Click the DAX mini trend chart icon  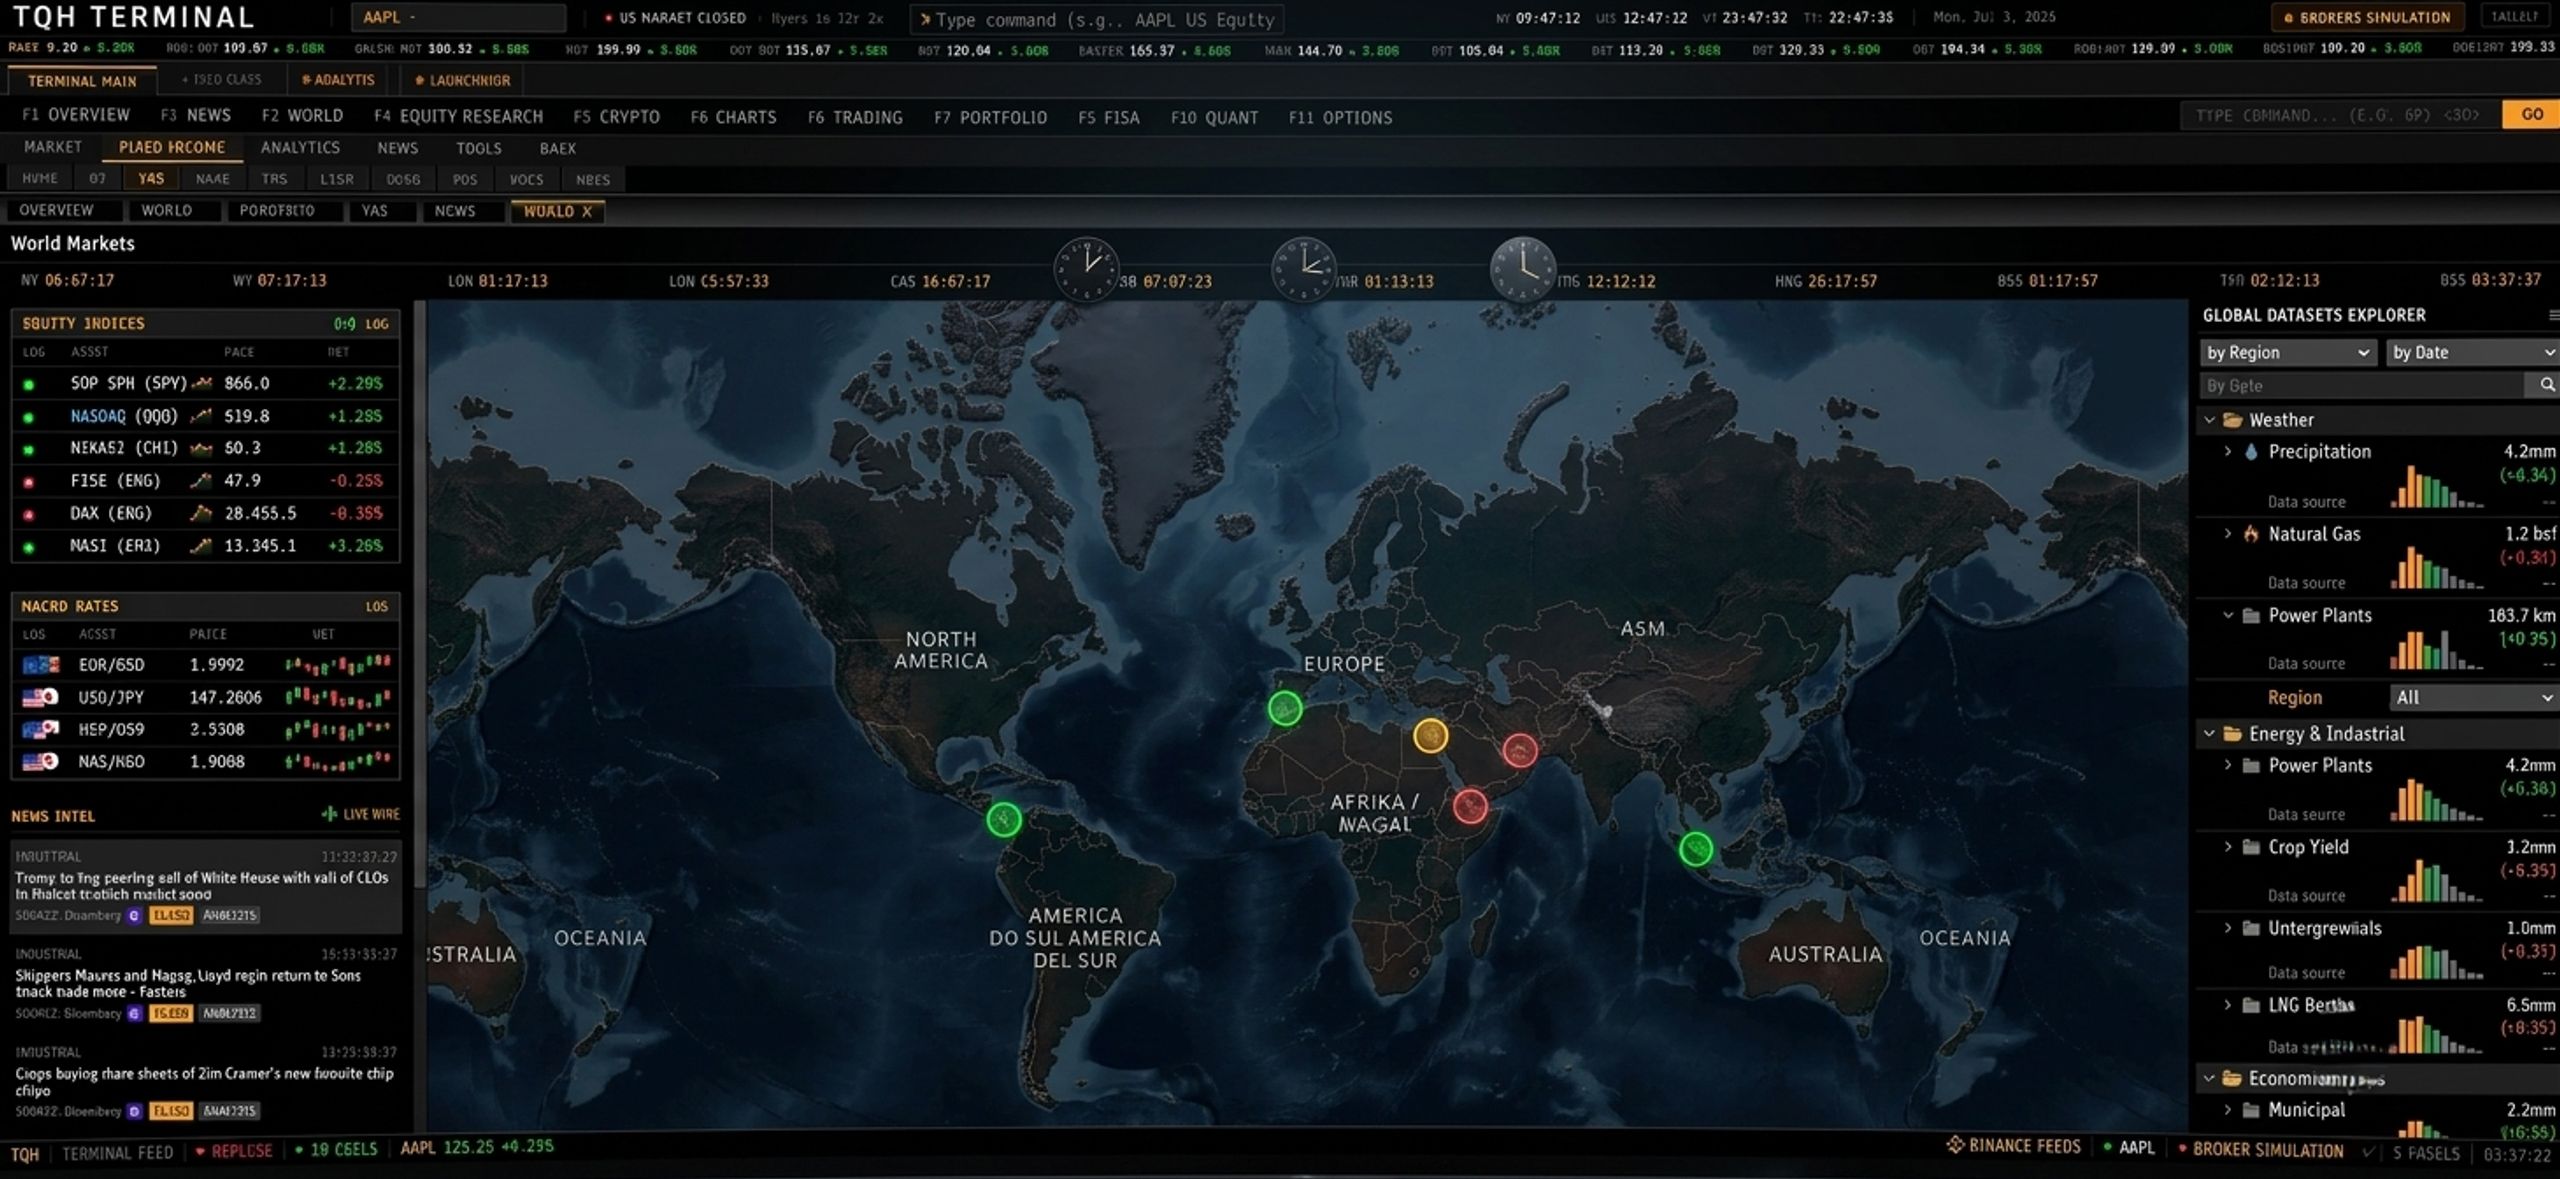coord(201,513)
